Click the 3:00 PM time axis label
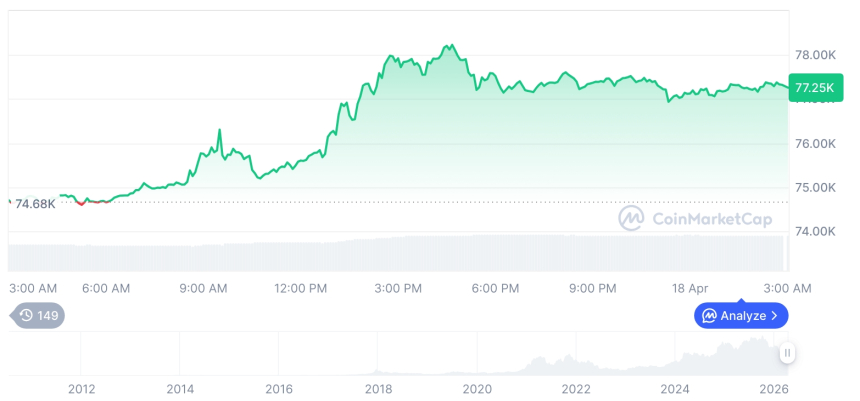 pos(398,288)
